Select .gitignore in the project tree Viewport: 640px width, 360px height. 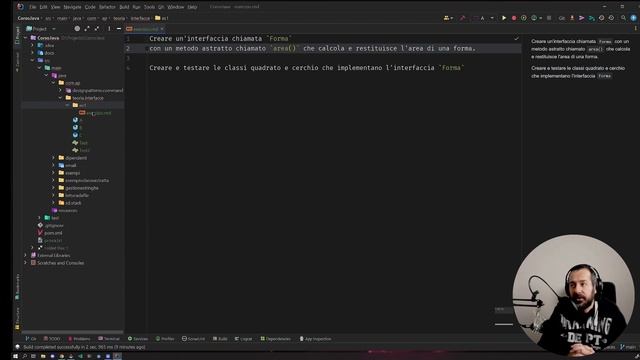coord(54,225)
